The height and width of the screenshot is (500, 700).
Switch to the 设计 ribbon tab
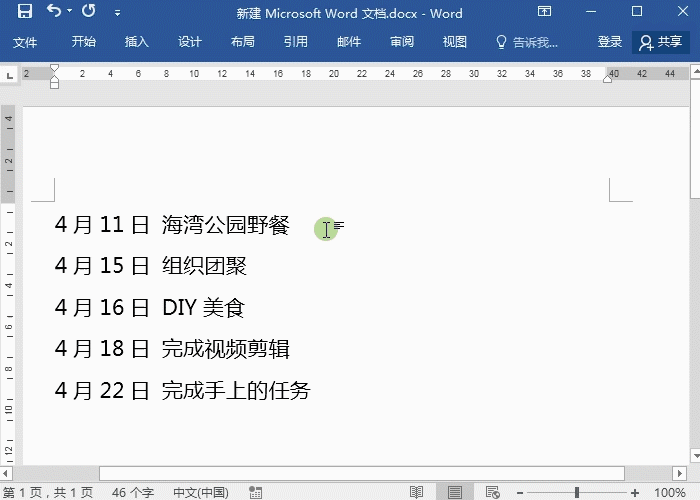[x=190, y=42]
